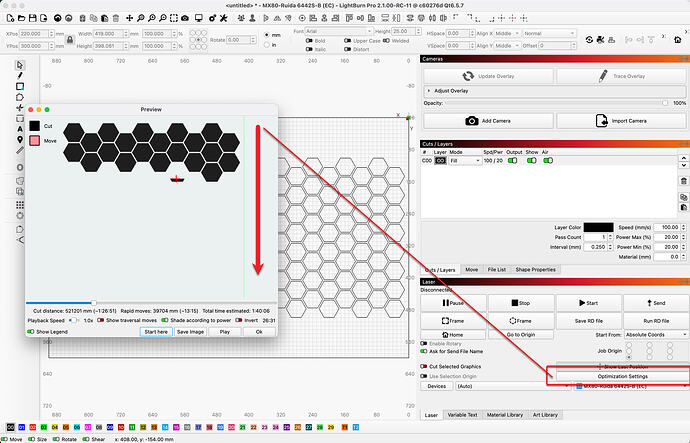Toggle the Italic text switch
Screen dimensions: 690x443
(309, 49)
